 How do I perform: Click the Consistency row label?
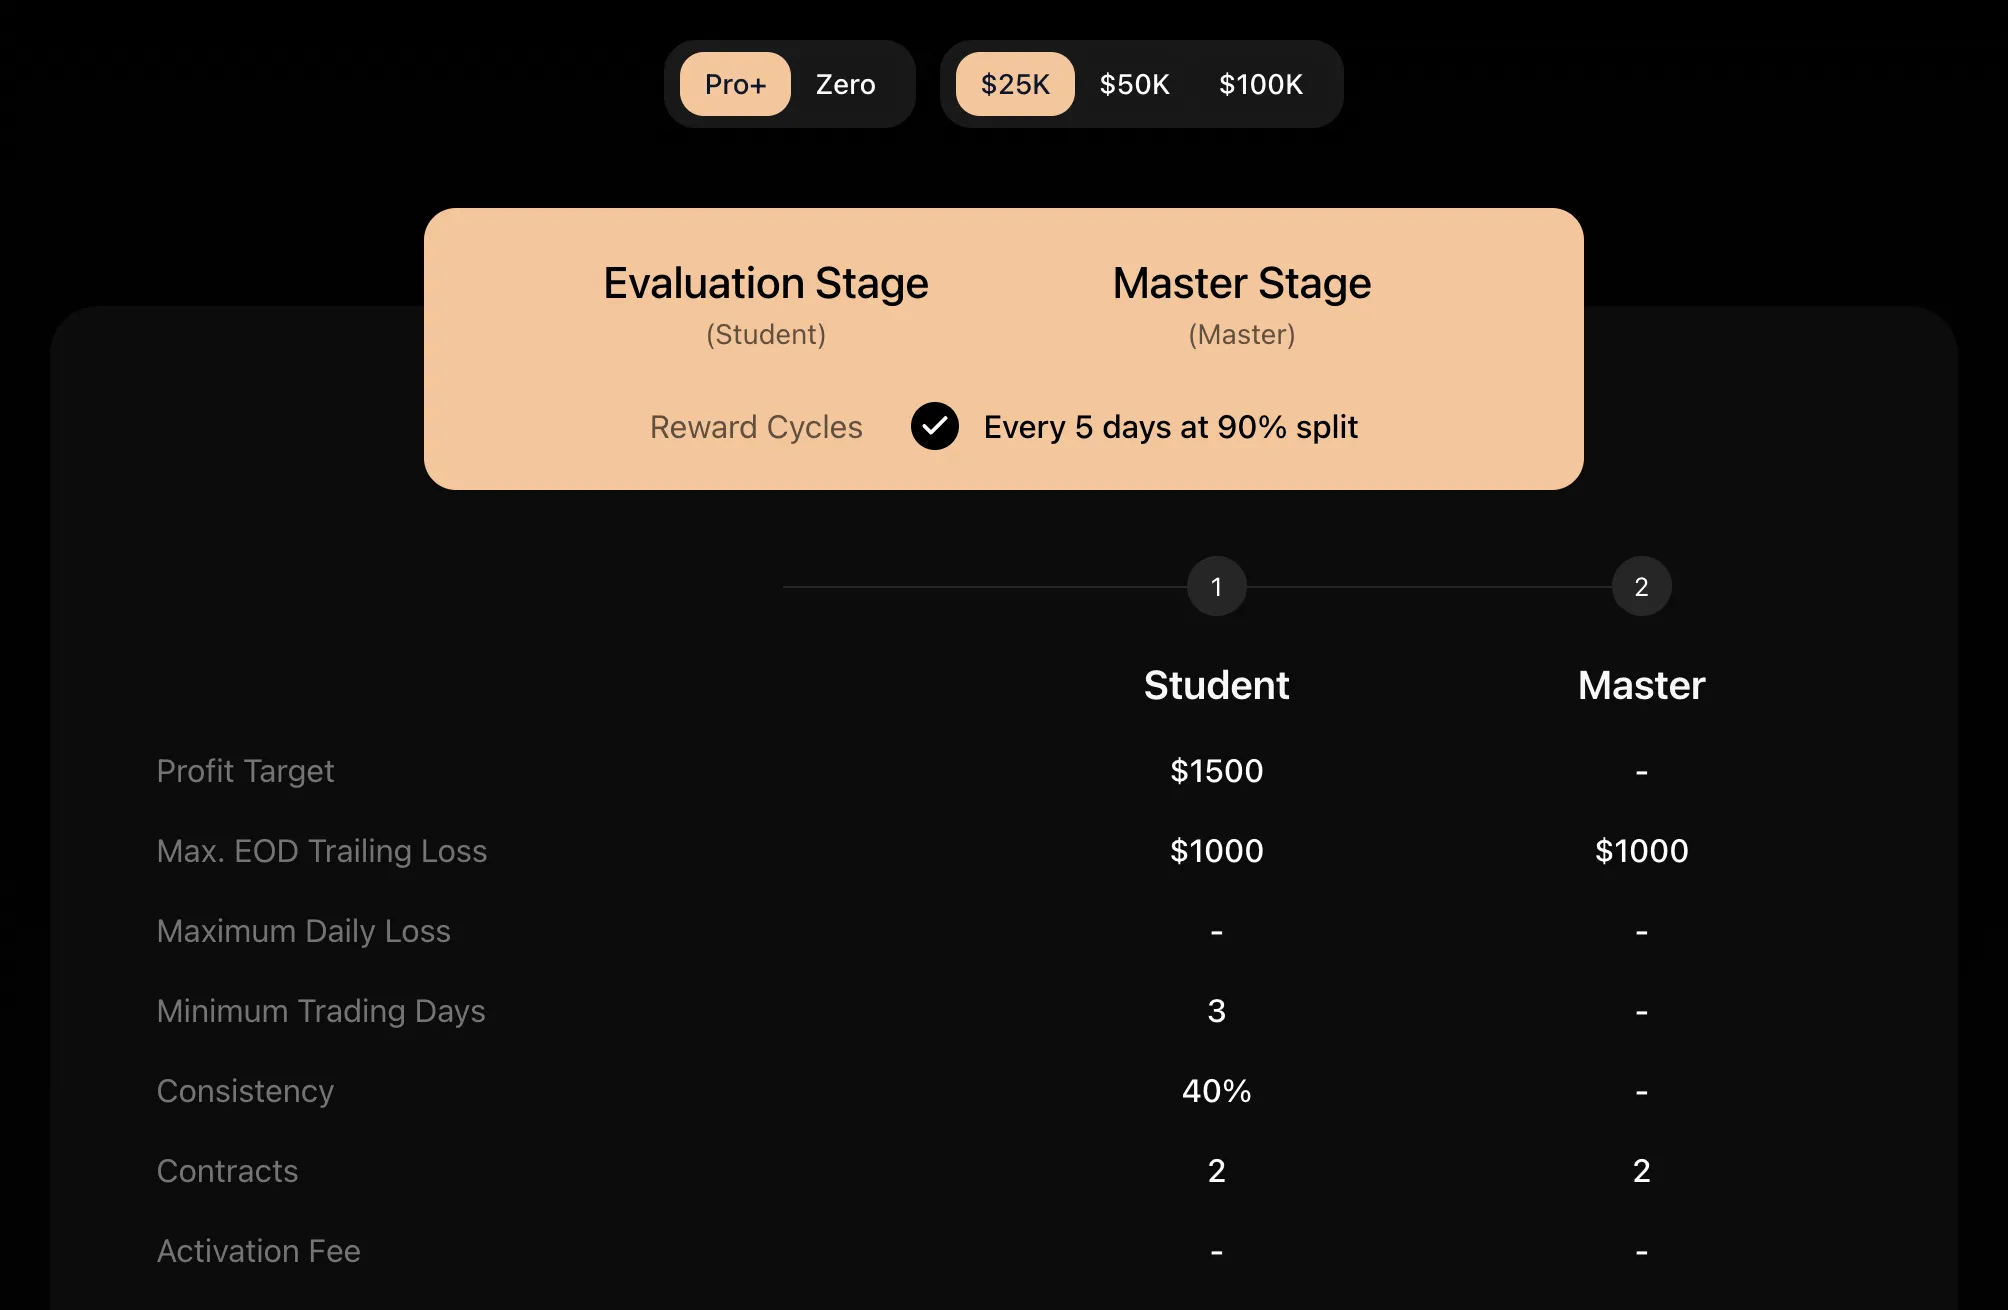(245, 1091)
